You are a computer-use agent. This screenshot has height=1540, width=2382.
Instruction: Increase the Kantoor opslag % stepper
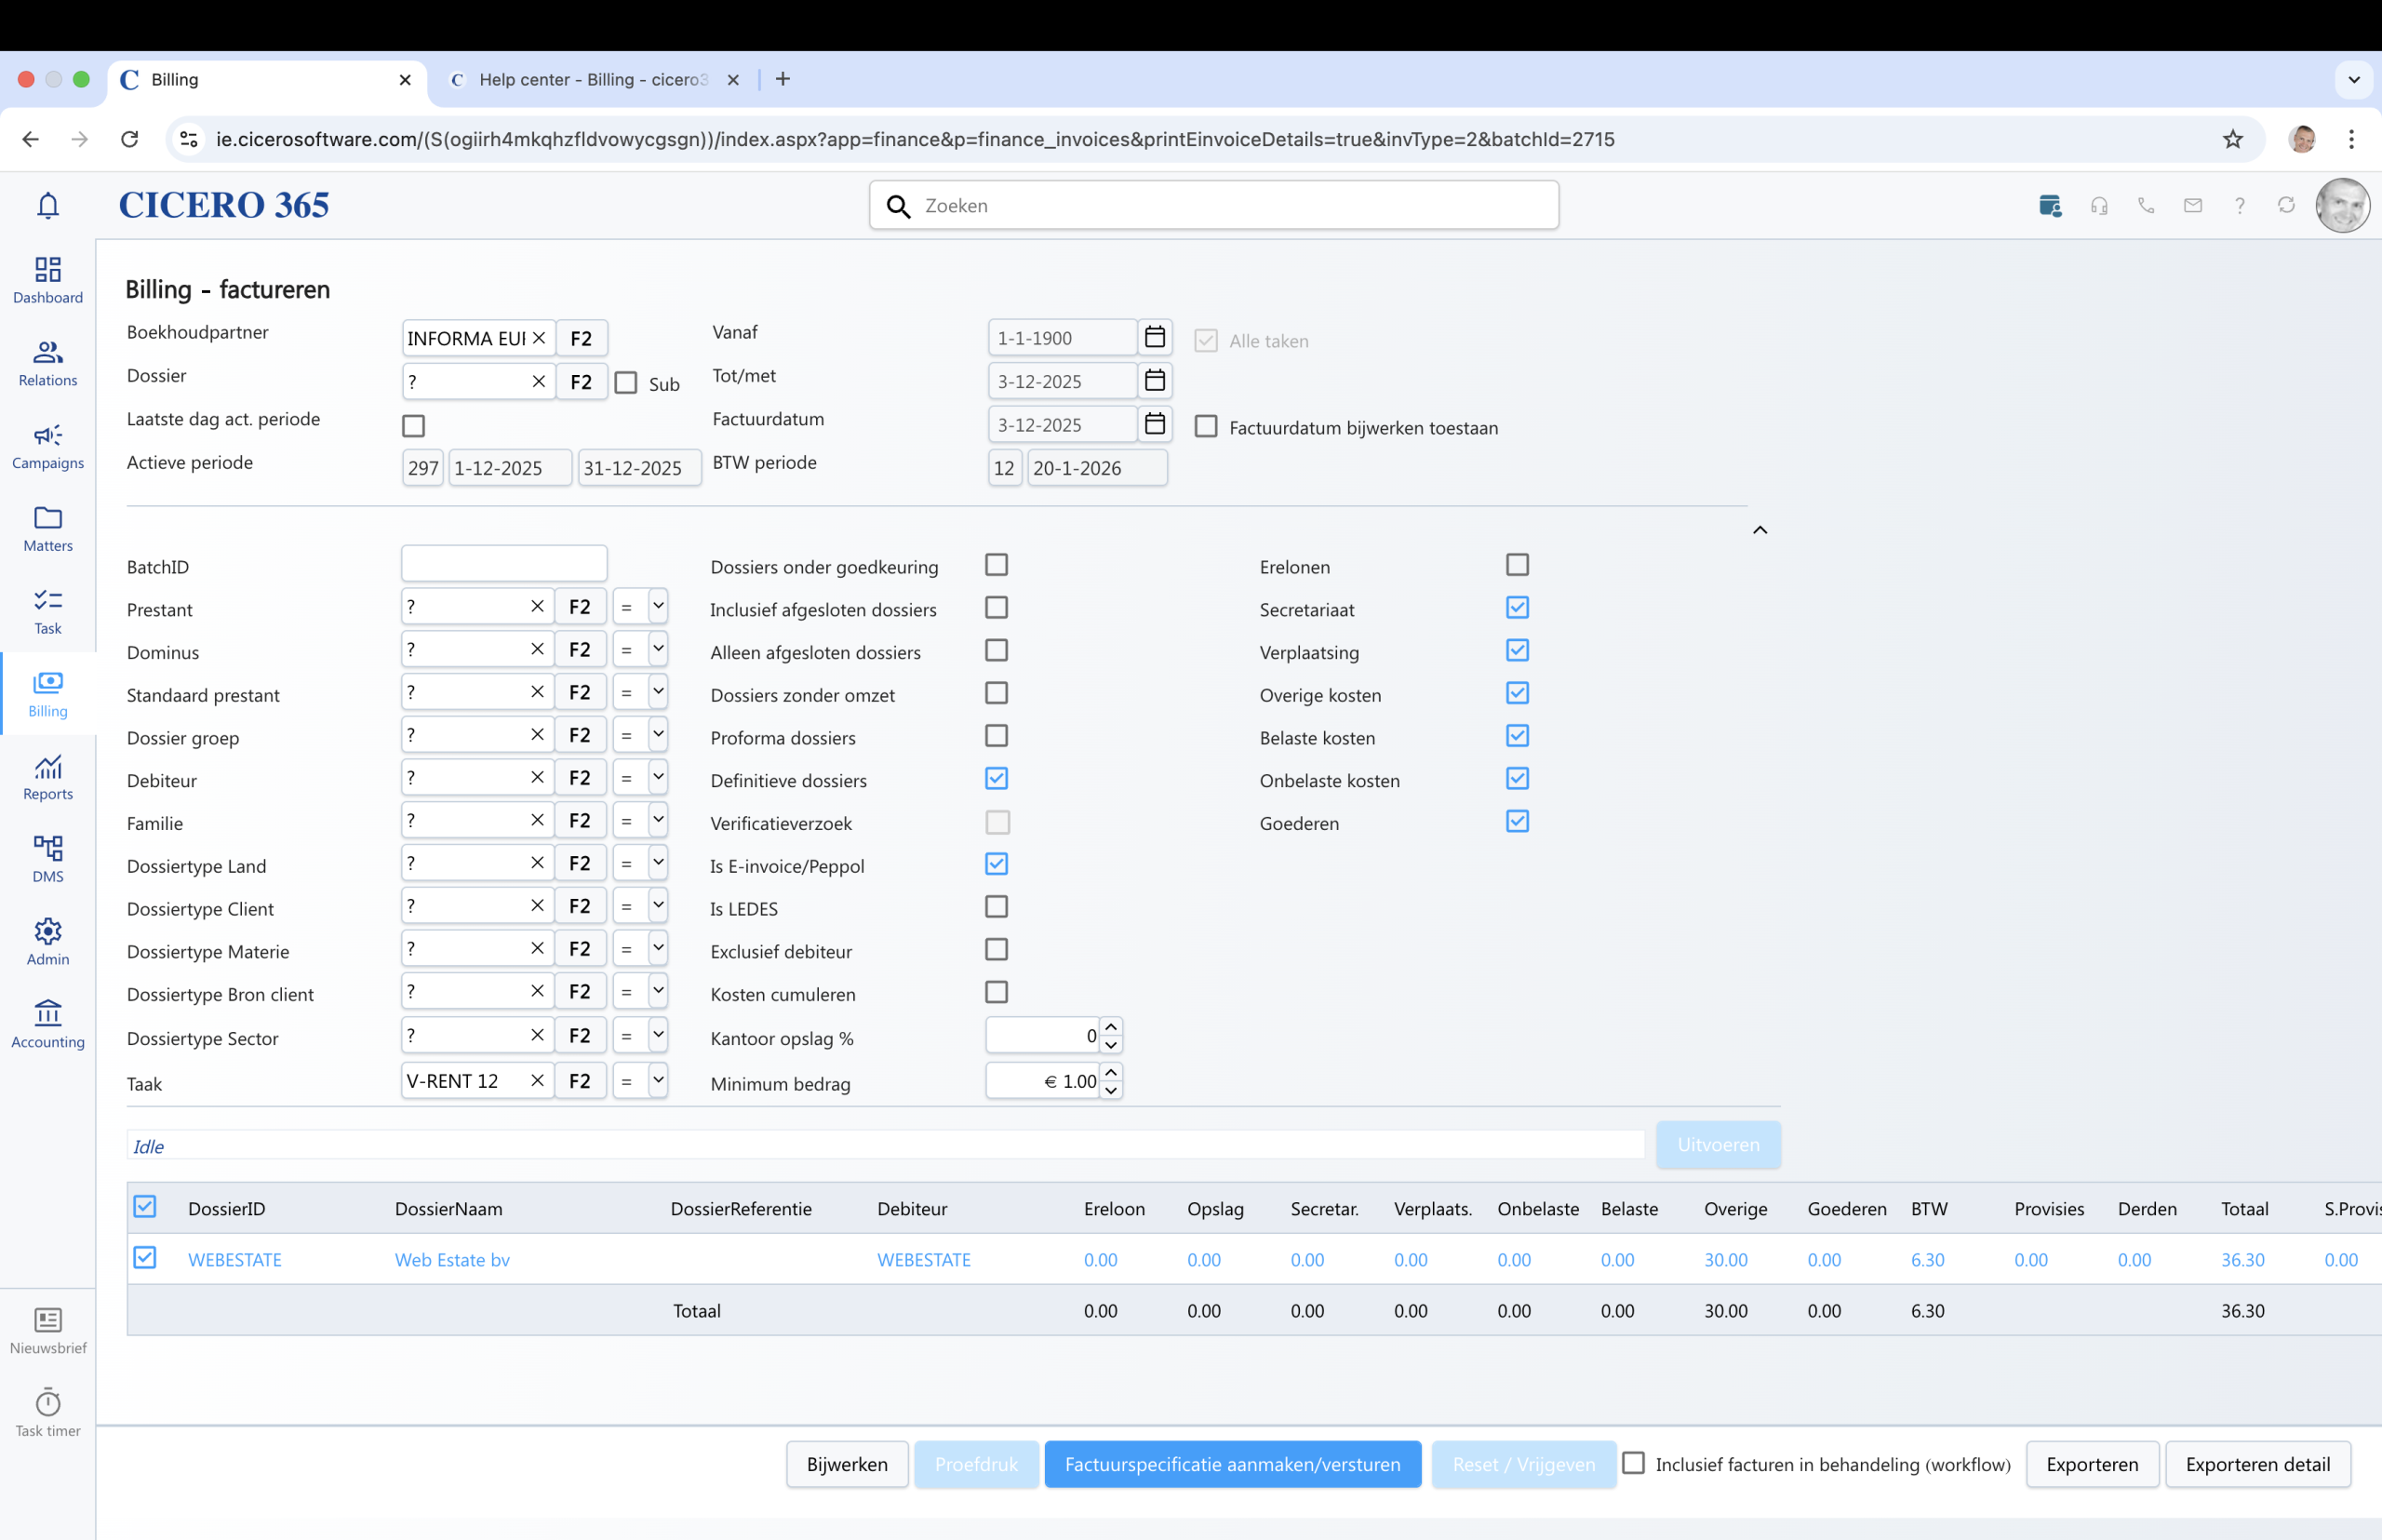click(1111, 1027)
